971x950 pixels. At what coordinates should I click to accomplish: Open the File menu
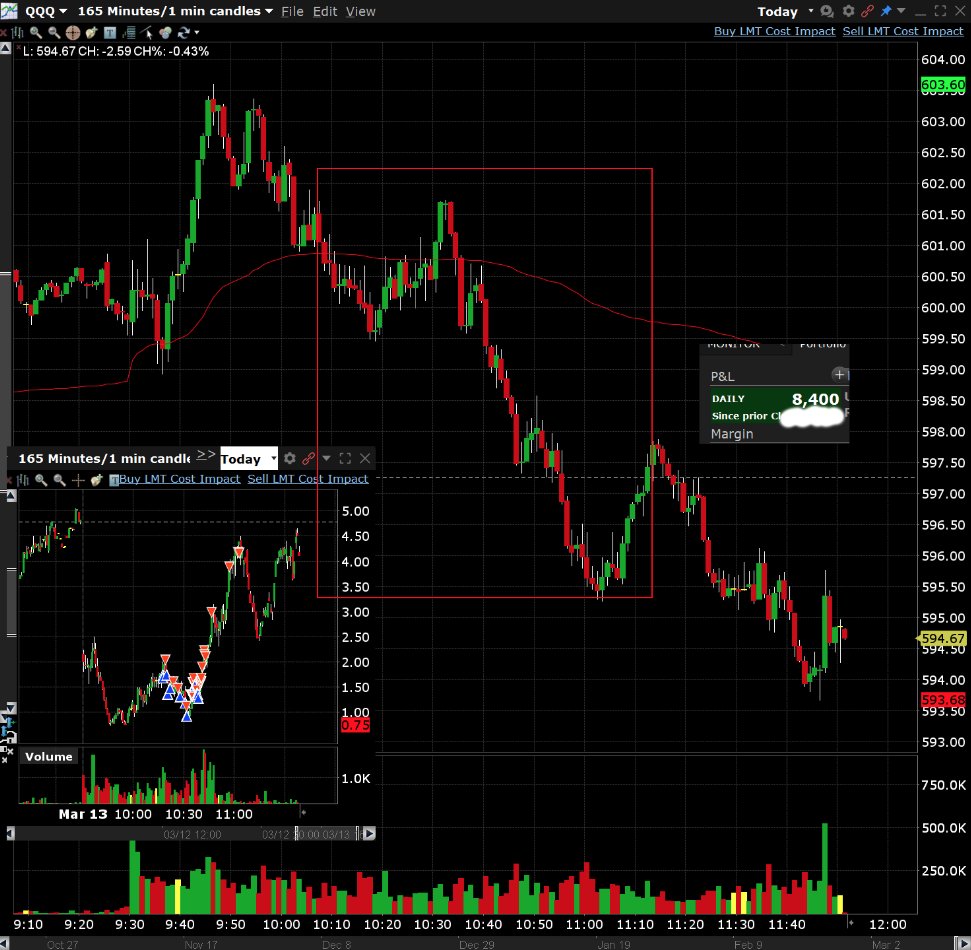(x=292, y=11)
